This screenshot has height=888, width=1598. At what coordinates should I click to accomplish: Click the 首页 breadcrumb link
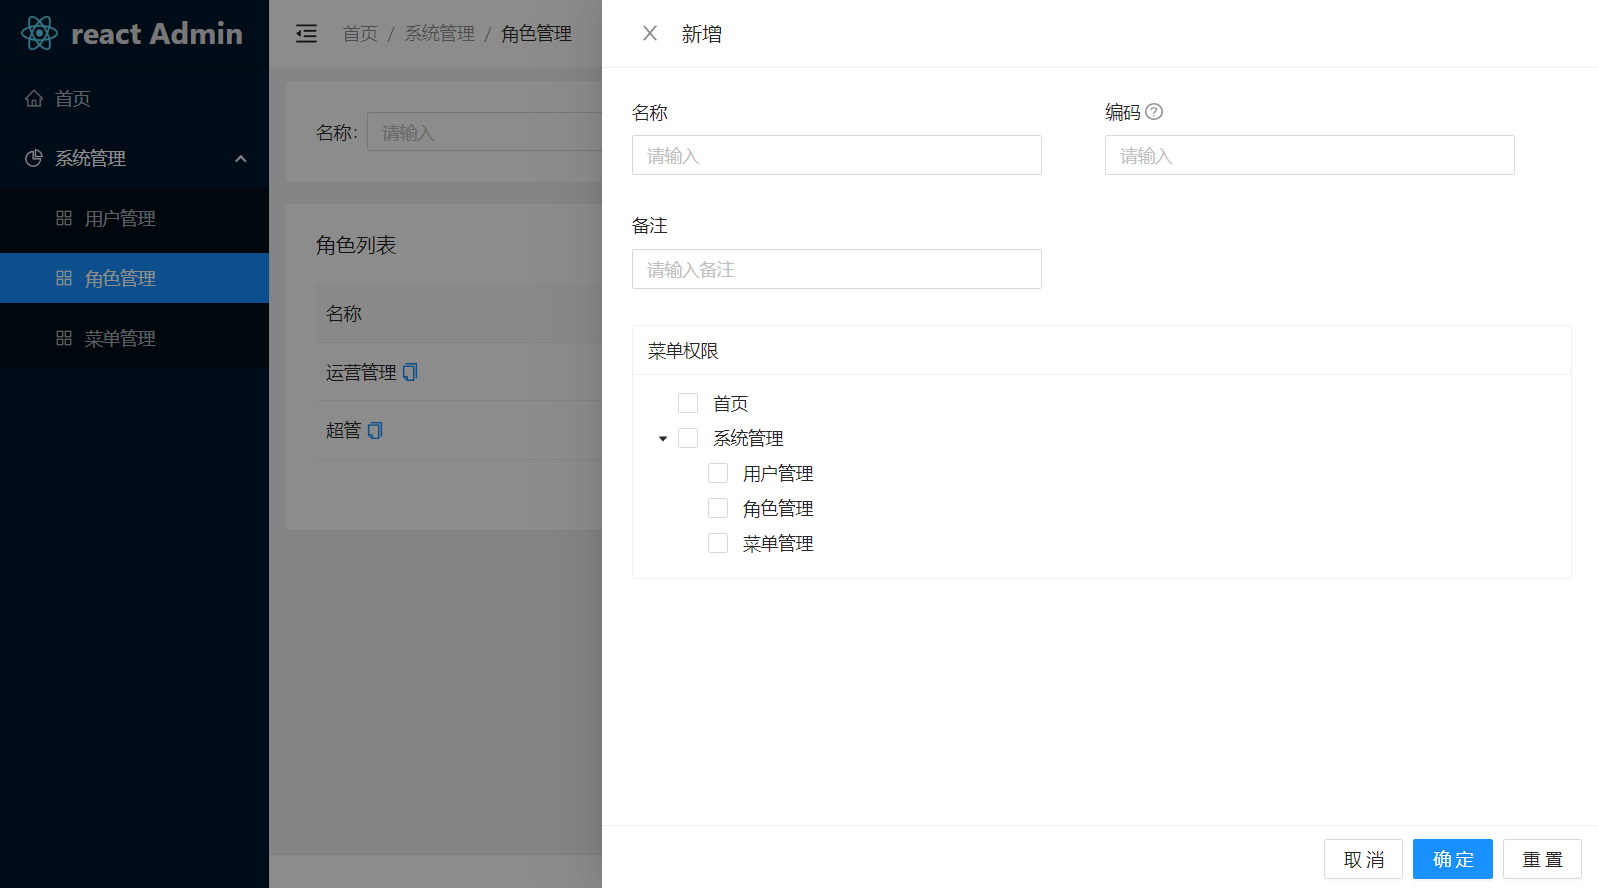coord(360,34)
